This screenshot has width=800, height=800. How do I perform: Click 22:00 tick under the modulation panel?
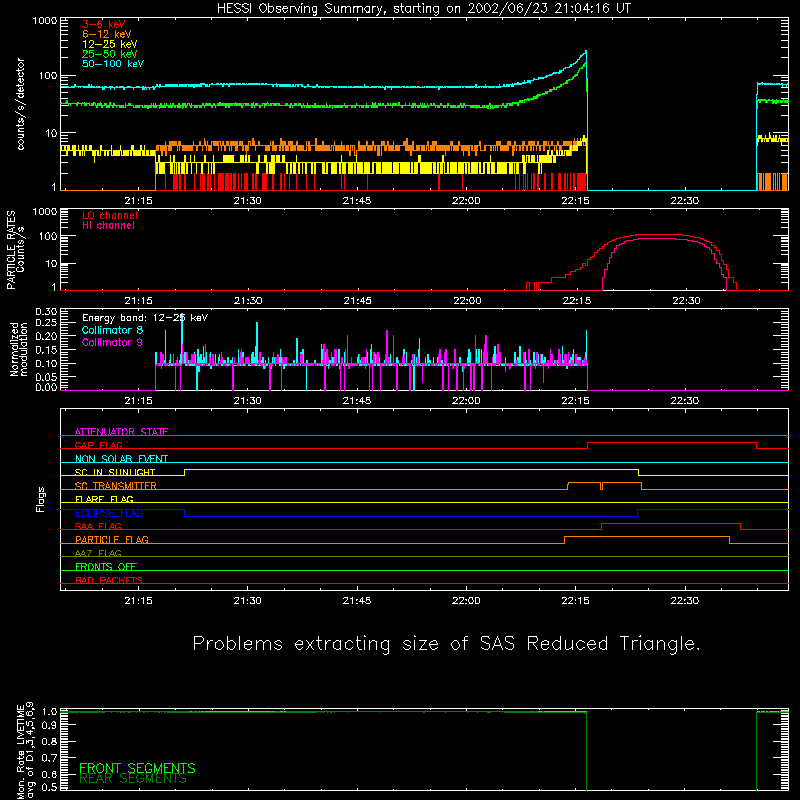click(x=466, y=401)
